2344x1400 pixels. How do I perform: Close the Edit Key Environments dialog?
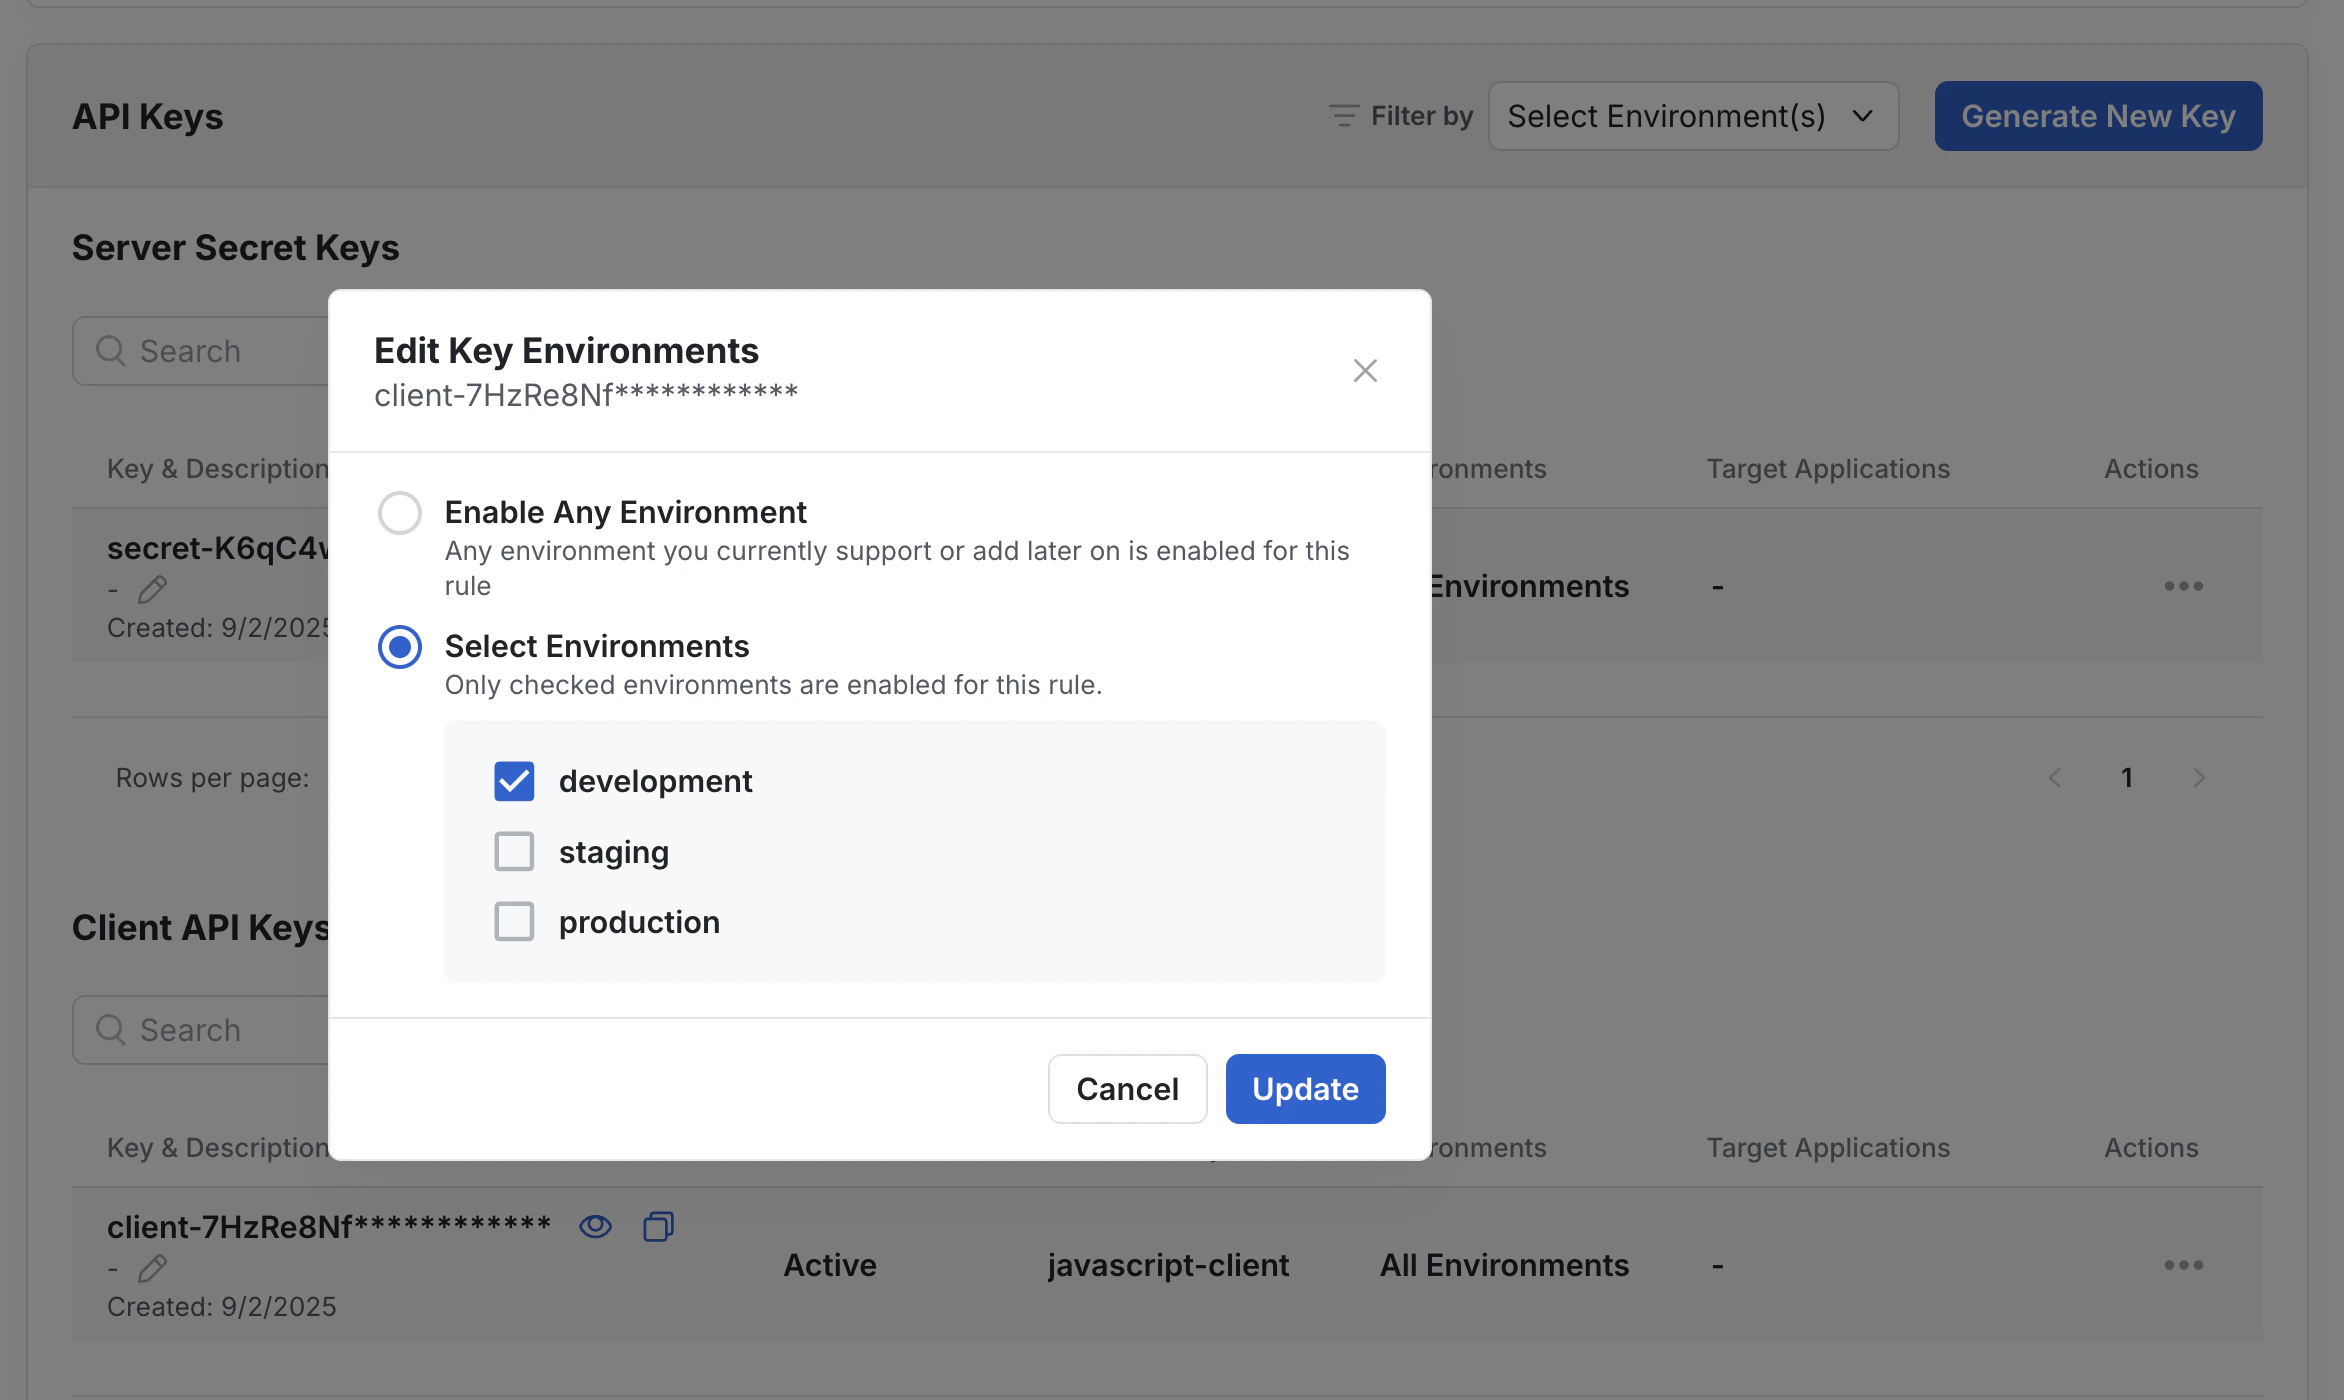point(1365,370)
